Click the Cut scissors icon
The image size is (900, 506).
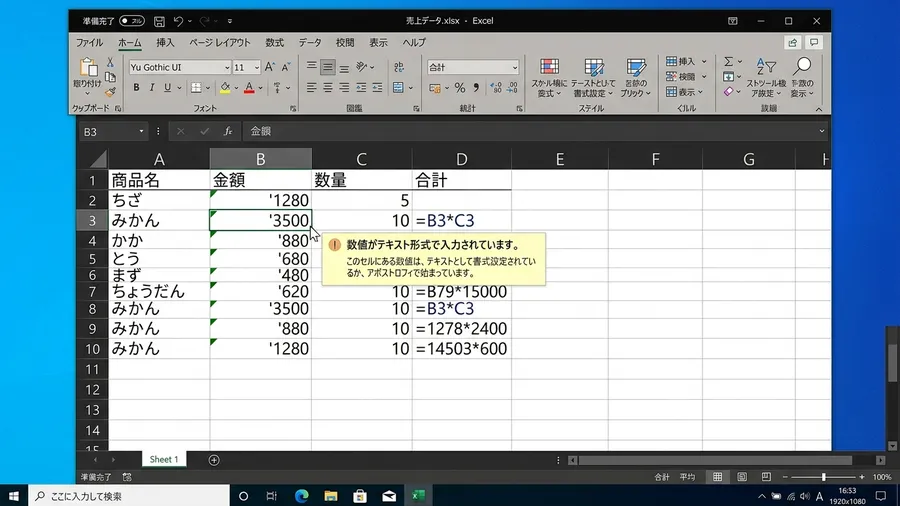coord(110,62)
